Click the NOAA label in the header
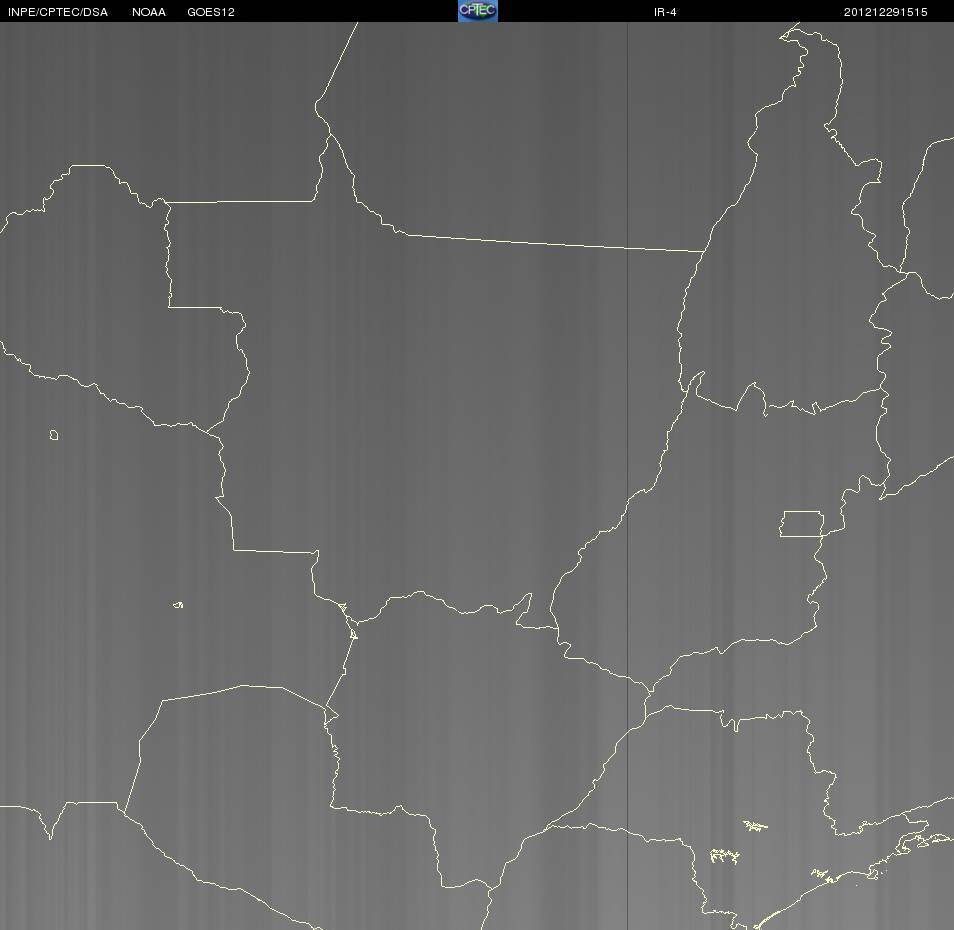Viewport: 954px width, 930px height. click(x=148, y=12)
